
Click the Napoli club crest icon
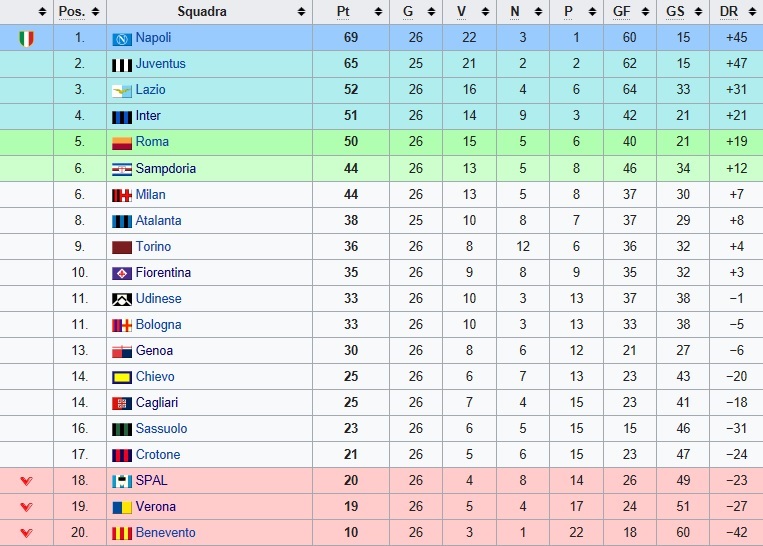(x=122, y=39)
